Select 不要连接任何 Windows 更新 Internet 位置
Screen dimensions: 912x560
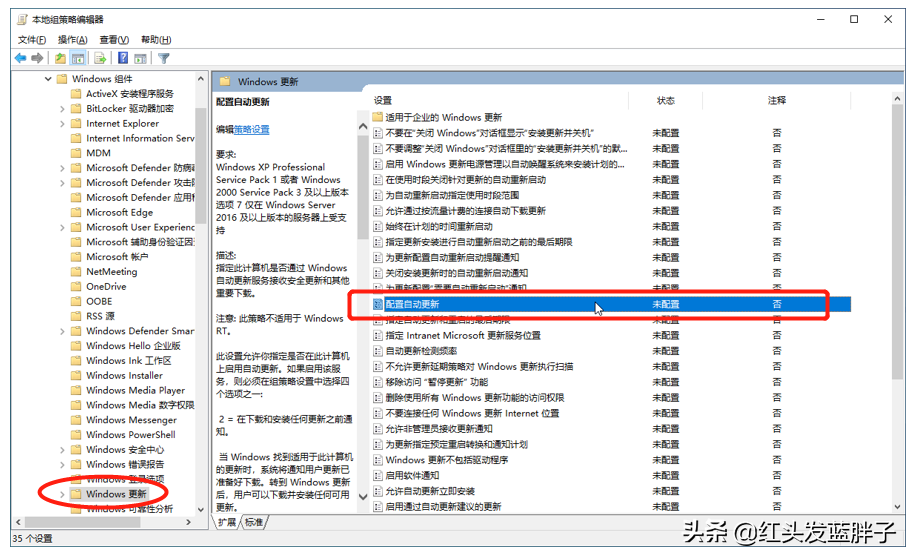pyautogui.click(x=472, y=413)
